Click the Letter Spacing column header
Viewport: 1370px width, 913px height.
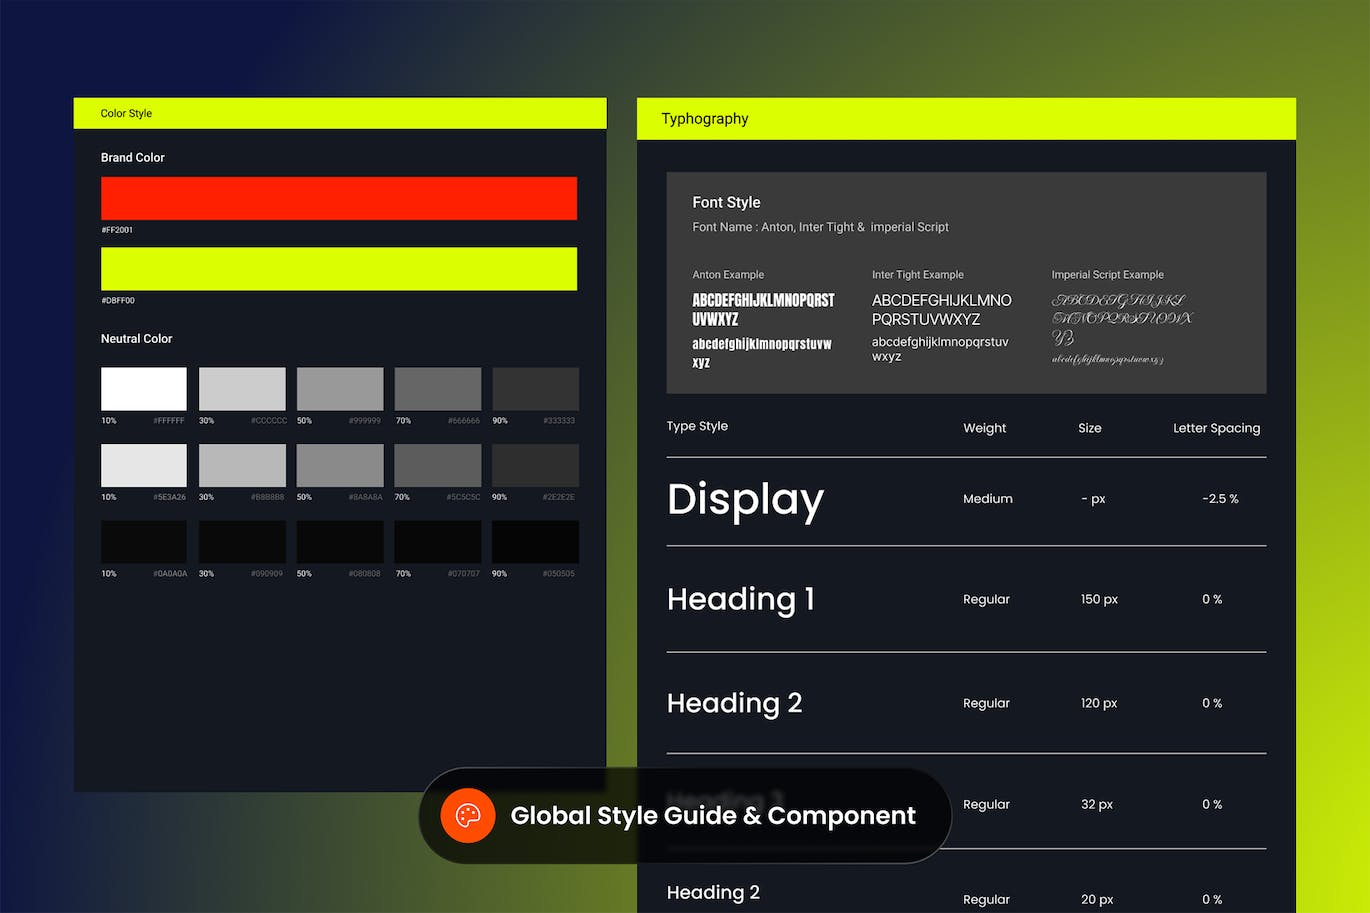[x=1216, y=428]
